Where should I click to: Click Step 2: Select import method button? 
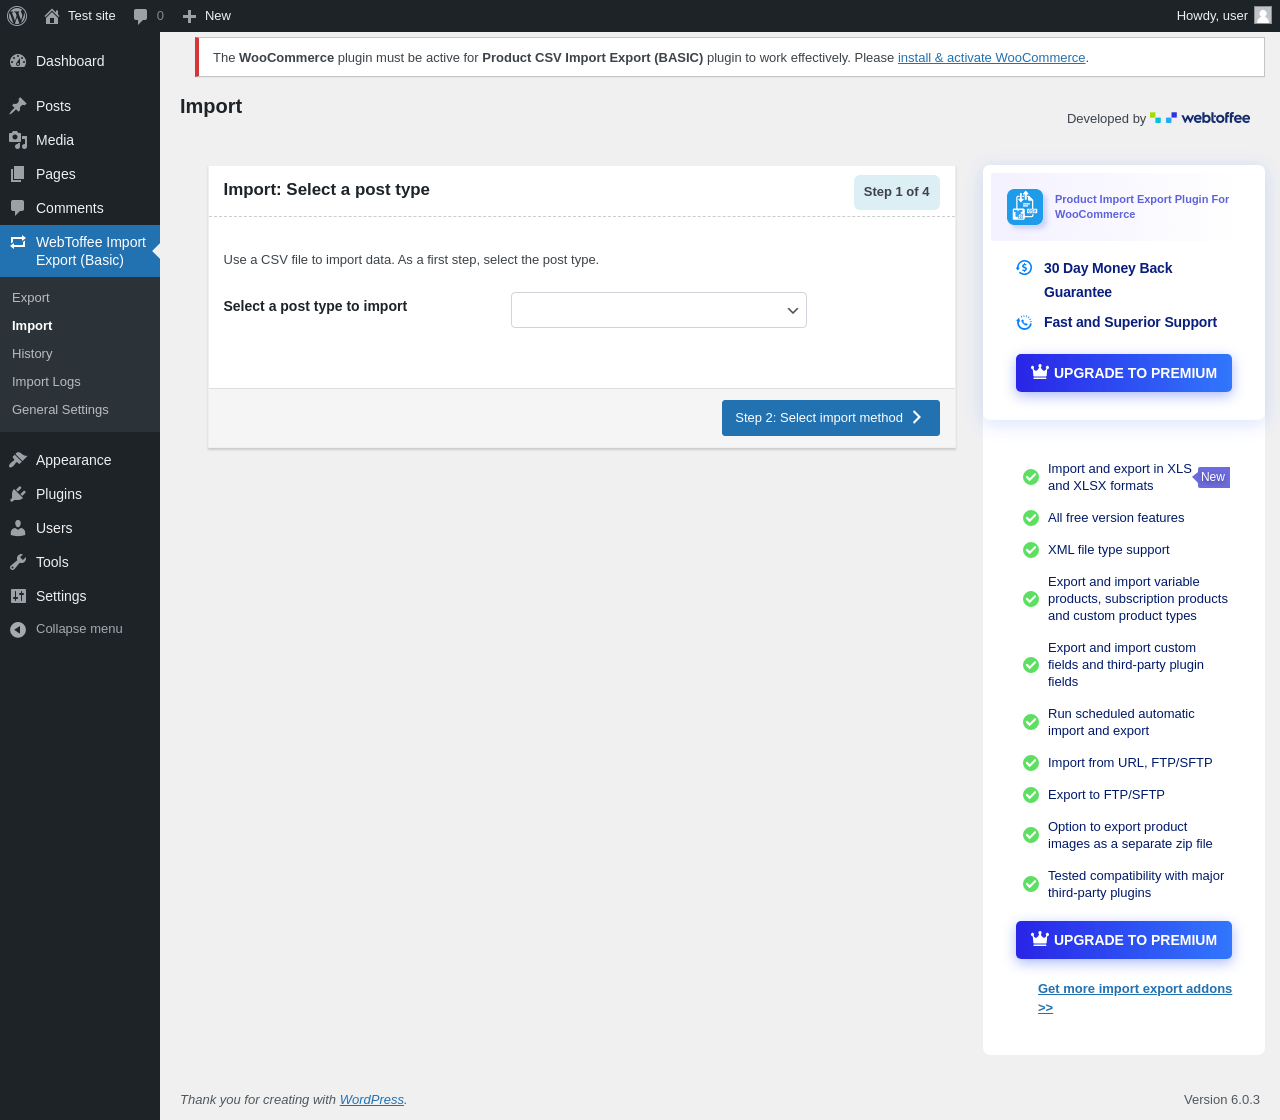(831, 418)
